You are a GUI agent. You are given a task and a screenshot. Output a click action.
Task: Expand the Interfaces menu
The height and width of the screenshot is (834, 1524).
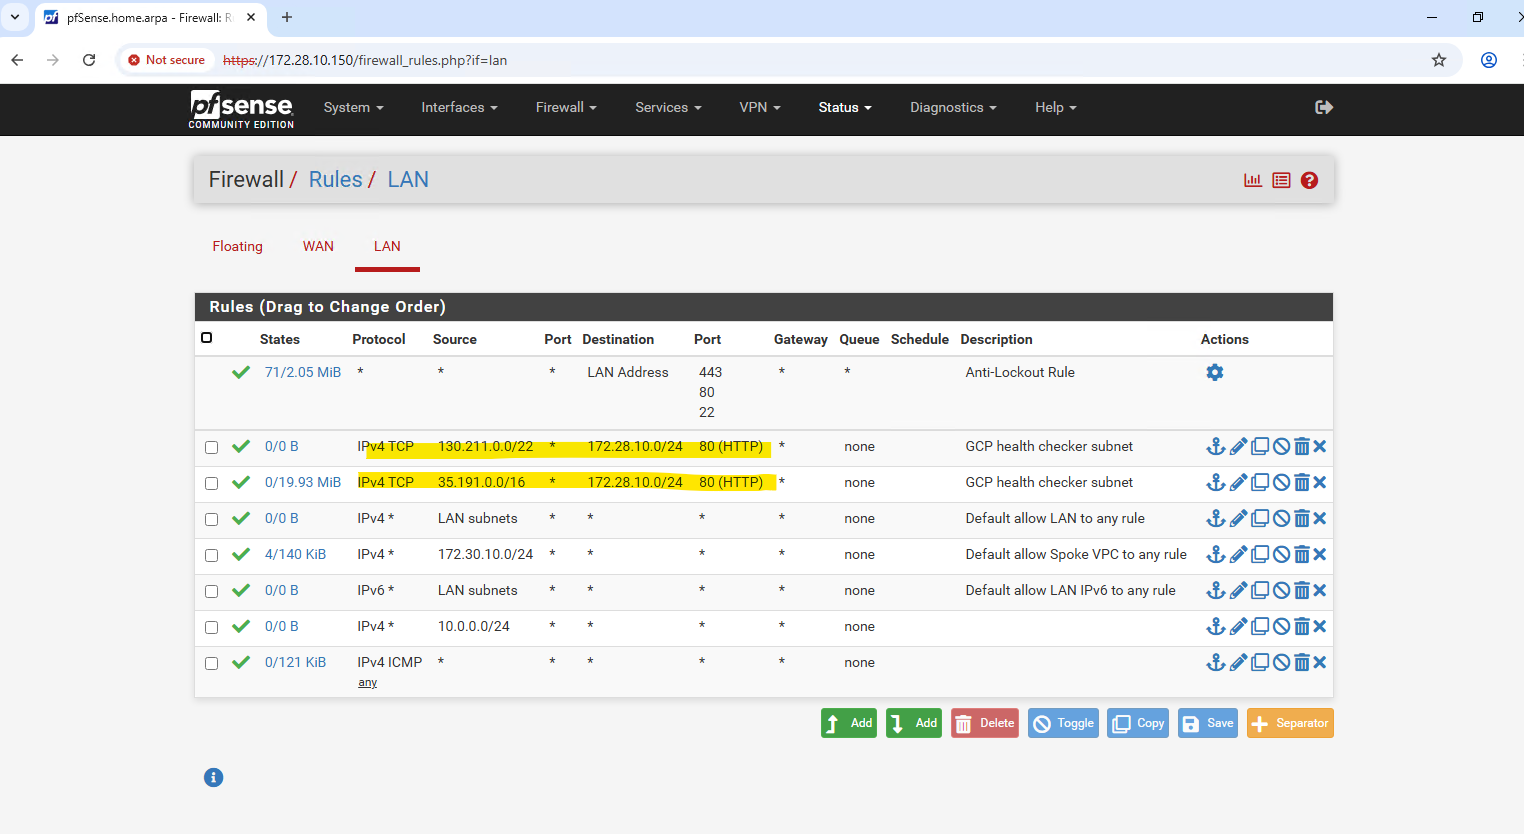[458, 108]
